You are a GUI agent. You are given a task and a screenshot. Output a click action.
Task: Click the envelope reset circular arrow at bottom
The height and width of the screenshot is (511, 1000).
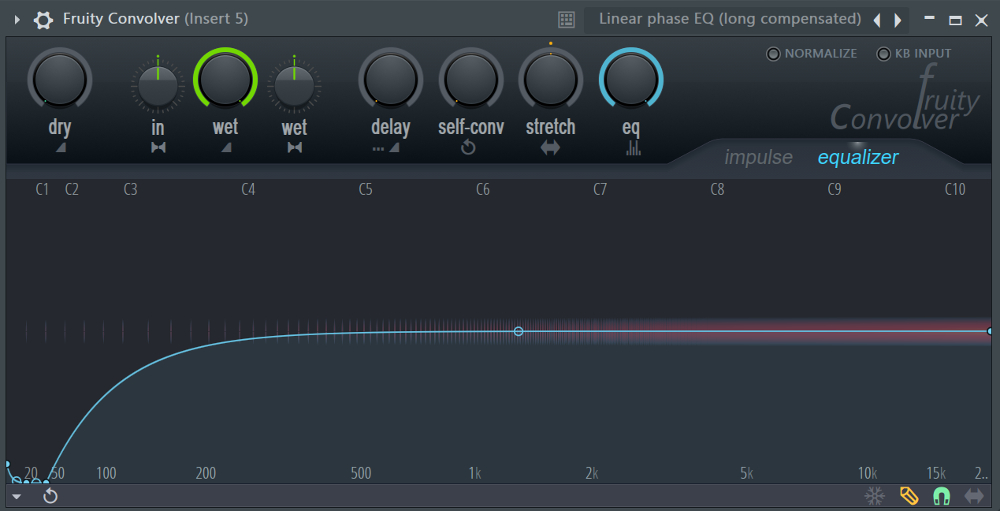coord(50,496)
